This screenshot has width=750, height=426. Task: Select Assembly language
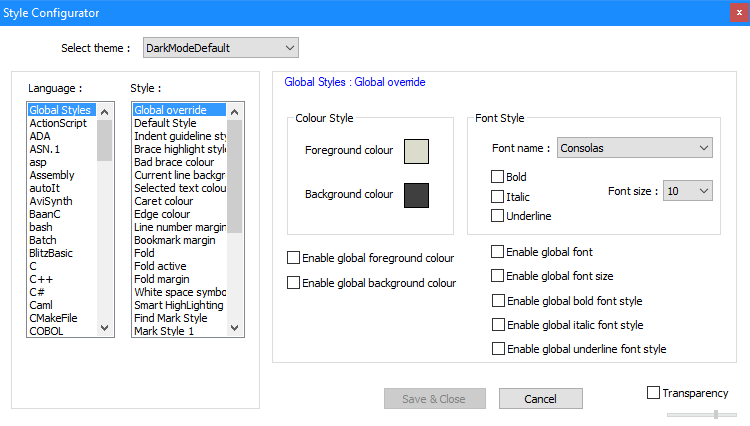(62, 175)
